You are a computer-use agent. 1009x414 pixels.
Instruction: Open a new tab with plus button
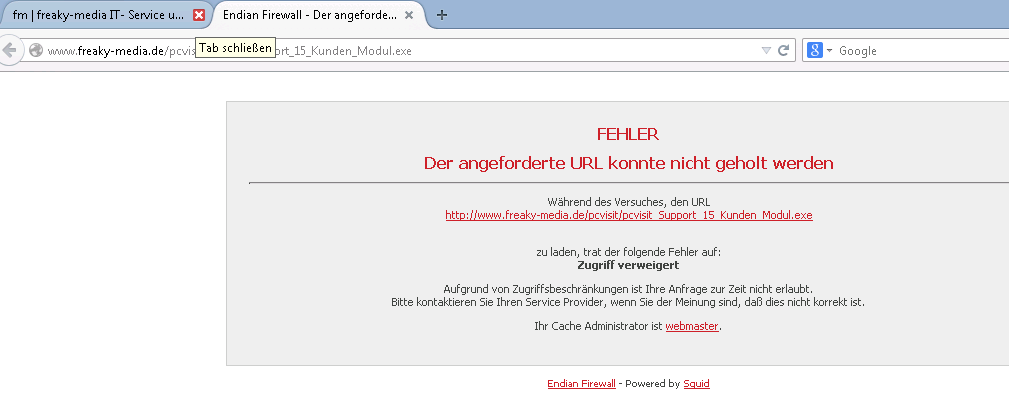pos(442,15)
